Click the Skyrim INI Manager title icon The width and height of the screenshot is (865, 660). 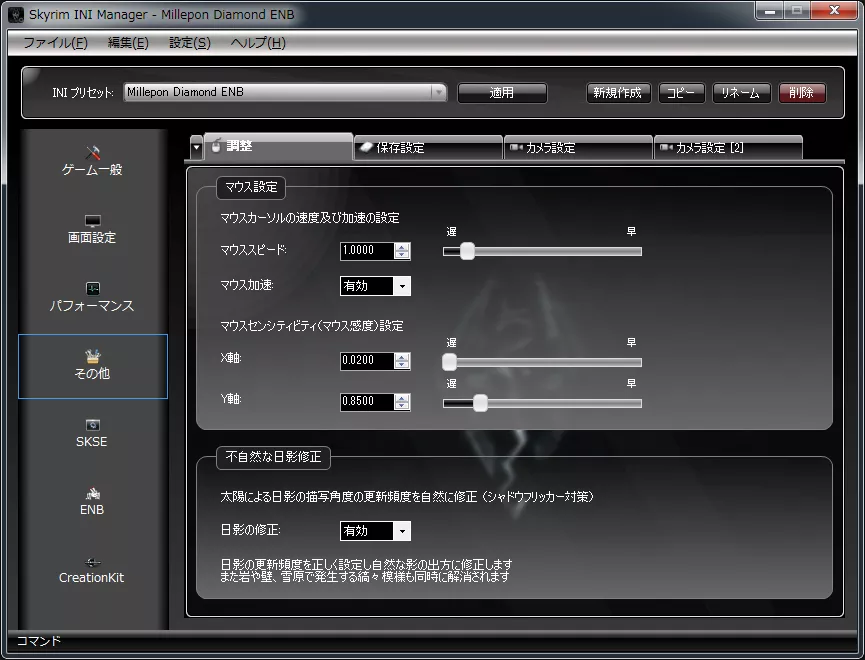coord(16,15)
